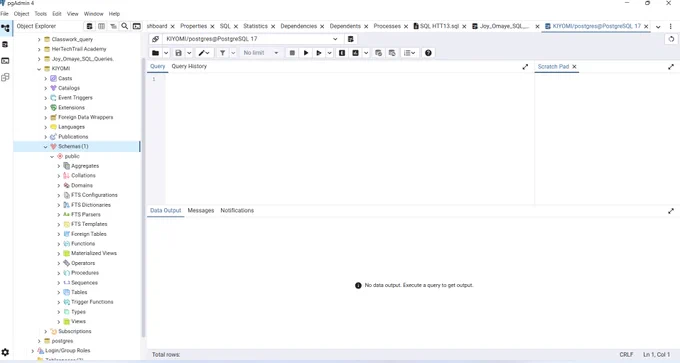Open the query tool help icon
Image resolution: width=680 pixels, height=363 pixels.
click(428, 53)
